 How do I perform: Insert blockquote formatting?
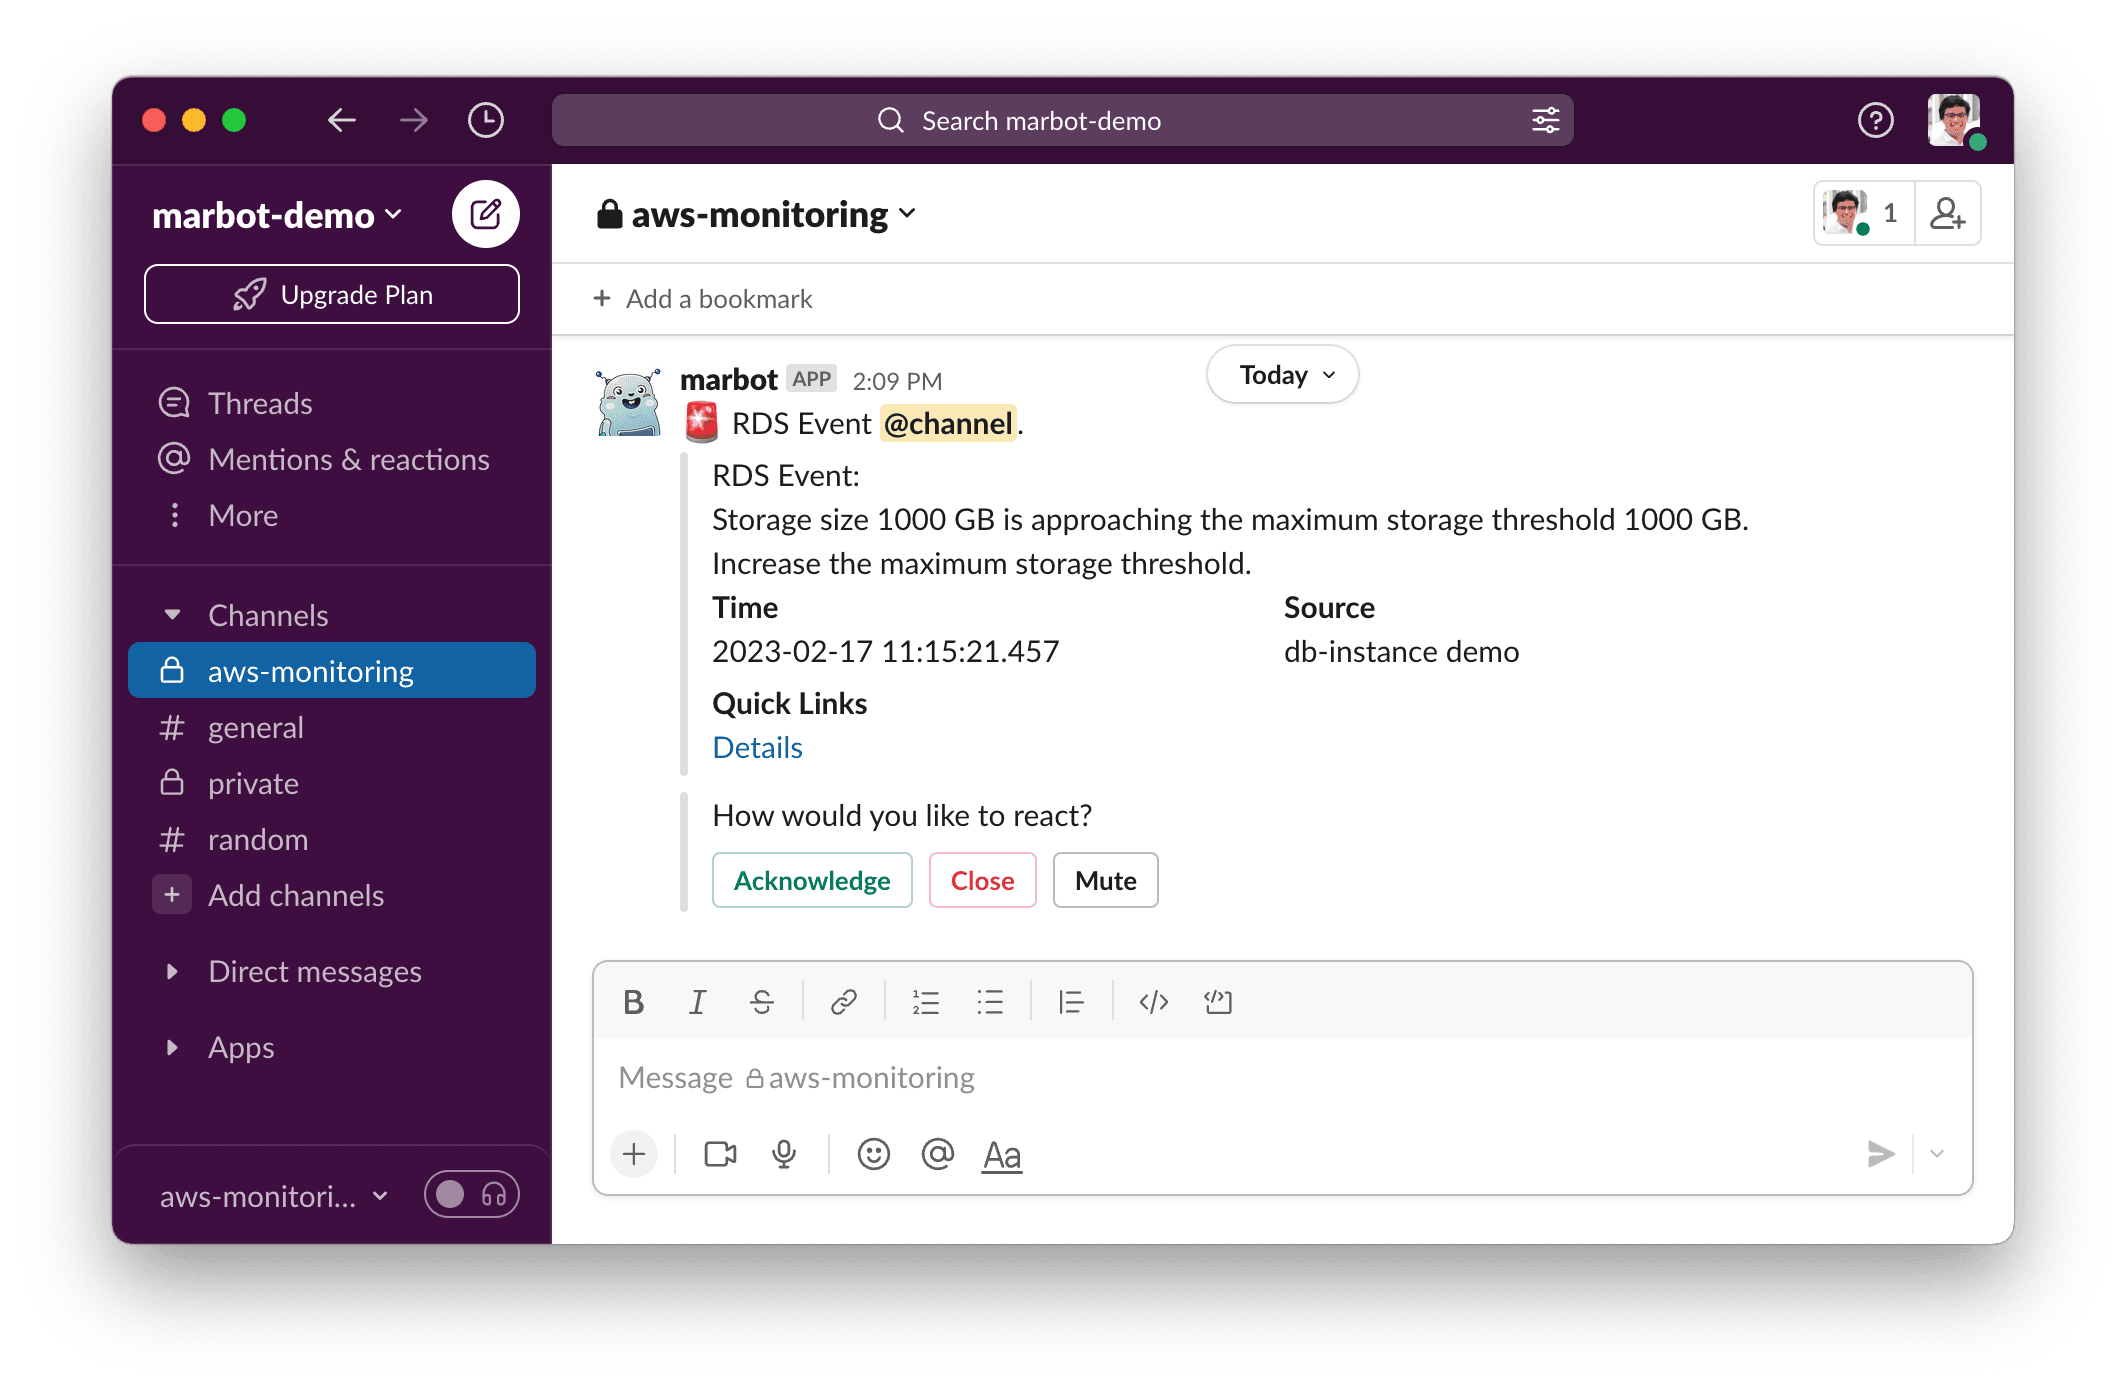pos(1072,1002)
